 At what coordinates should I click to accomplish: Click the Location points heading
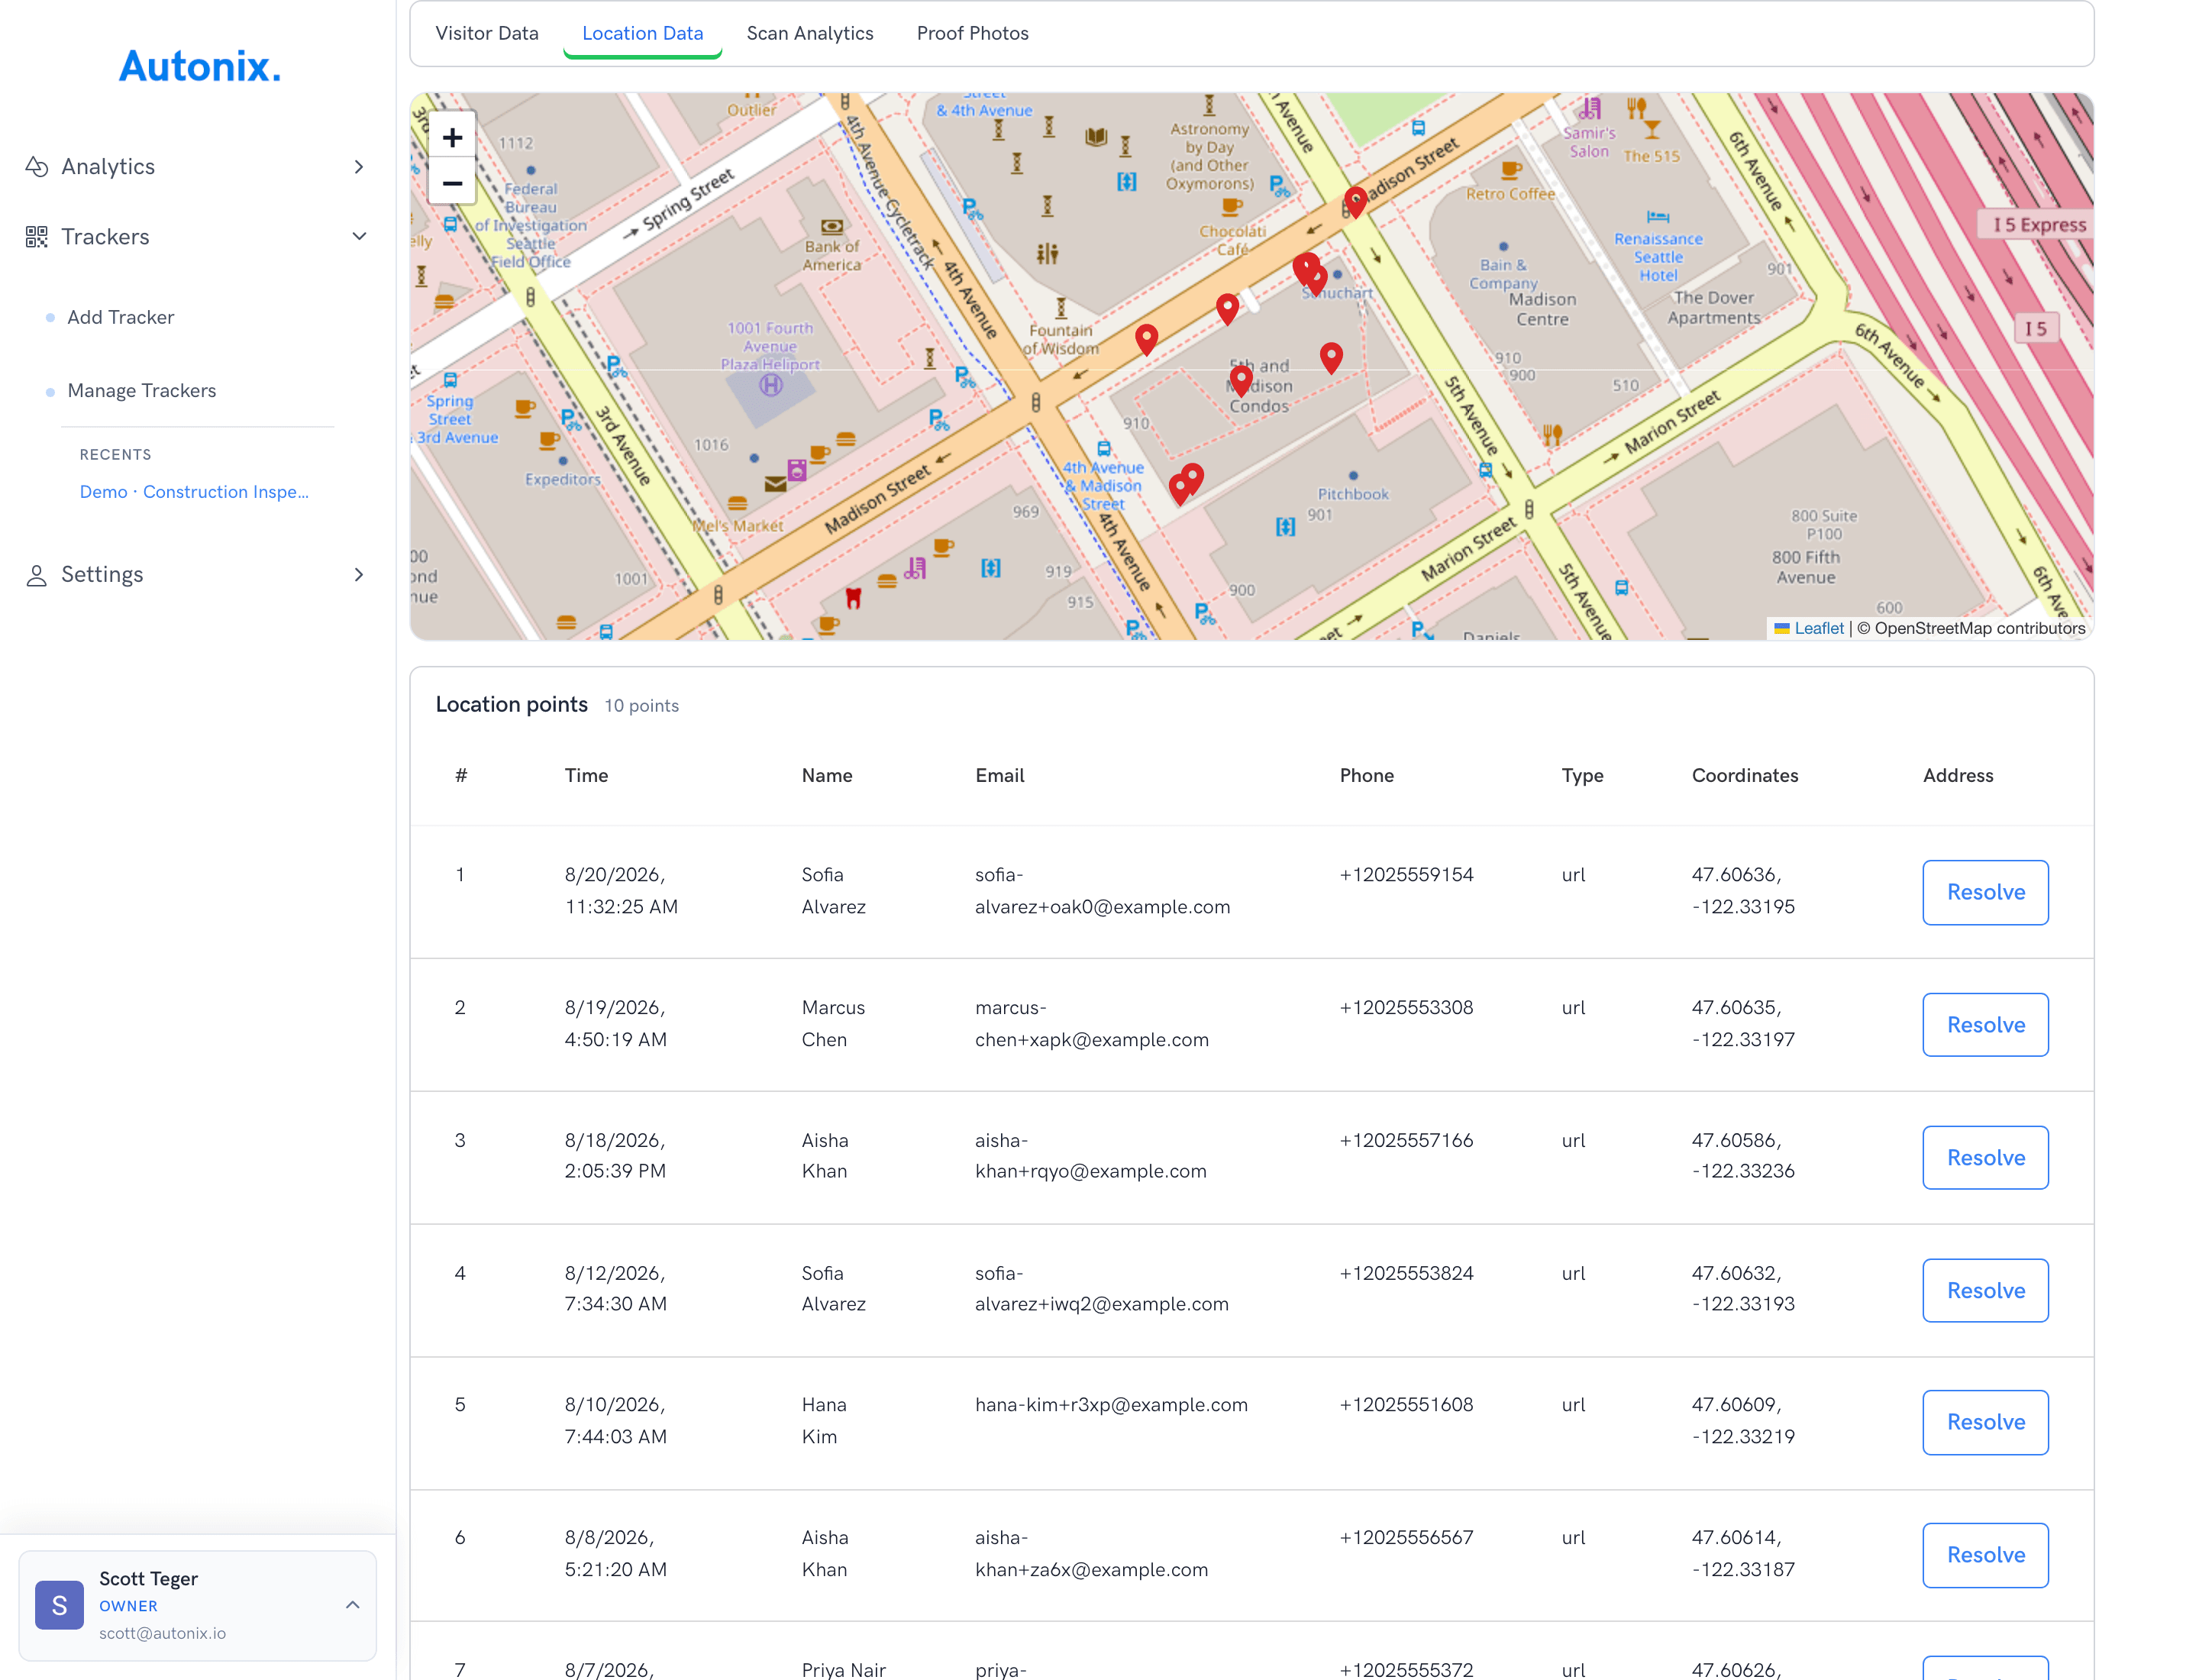pos(511,705)
